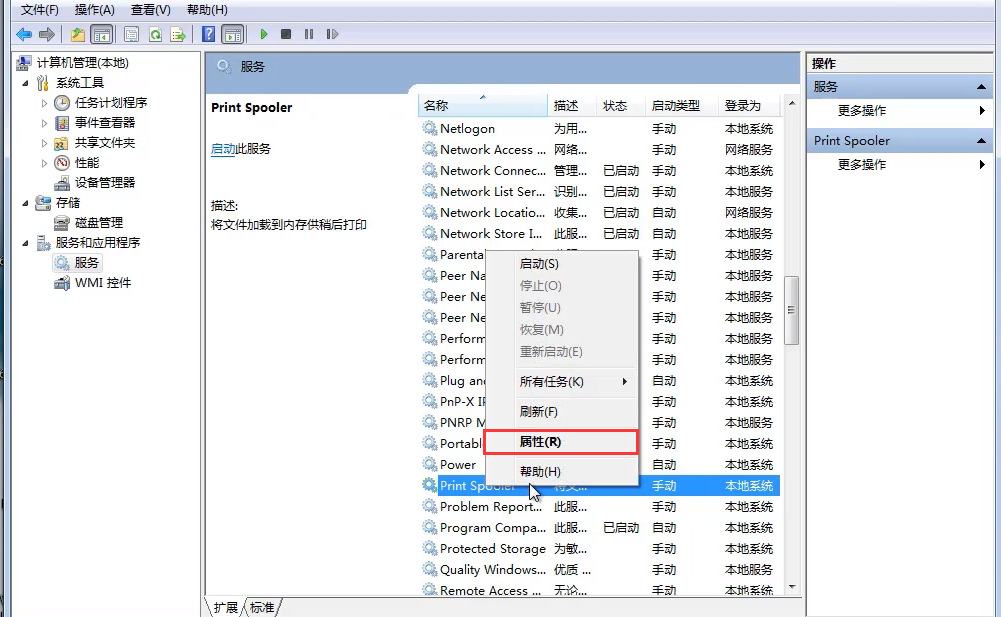Open 更多操作 submenu under 服务
This screenshot has height=617, width=1001.
899,110
